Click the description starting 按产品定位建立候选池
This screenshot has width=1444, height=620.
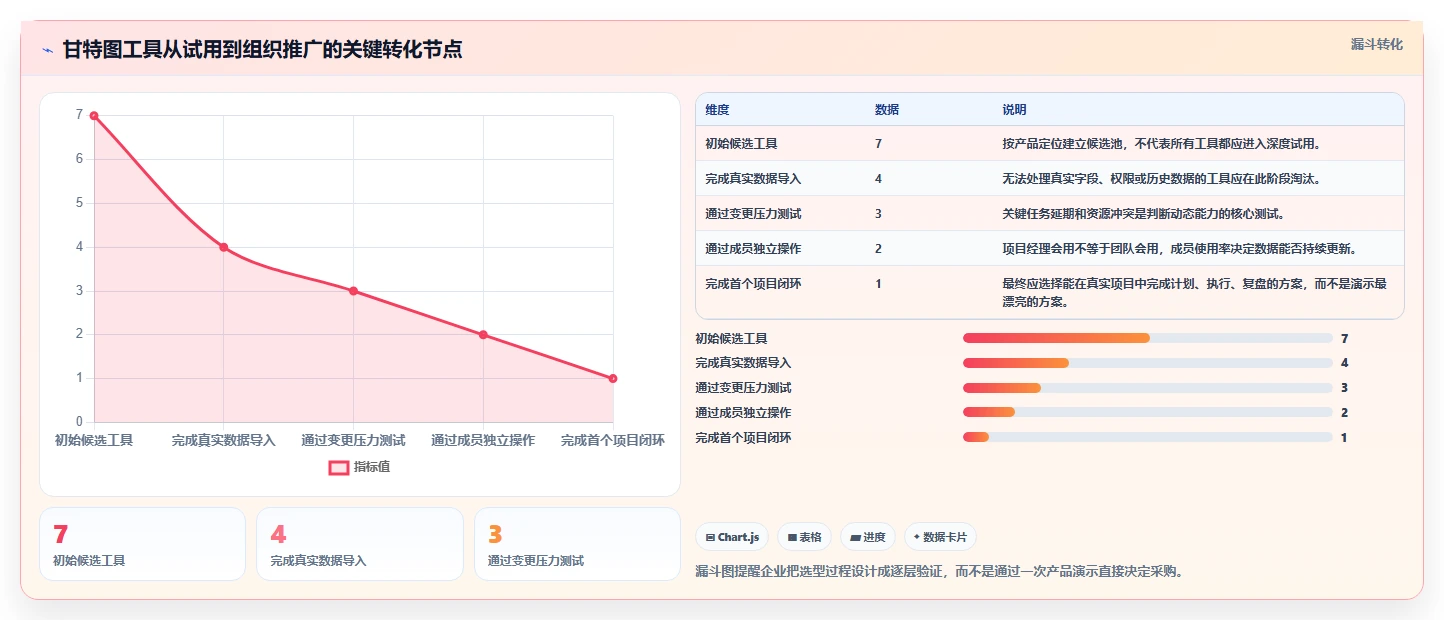tap(1161, 144)
